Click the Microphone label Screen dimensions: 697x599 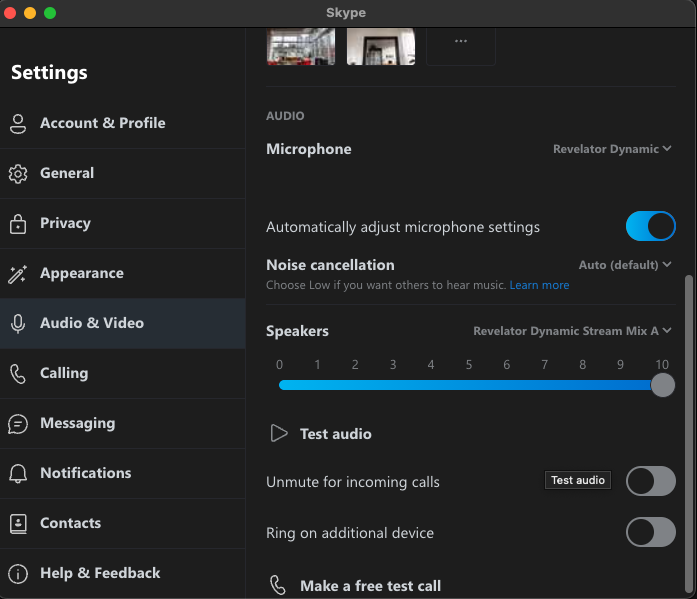(x=309, y=149)
